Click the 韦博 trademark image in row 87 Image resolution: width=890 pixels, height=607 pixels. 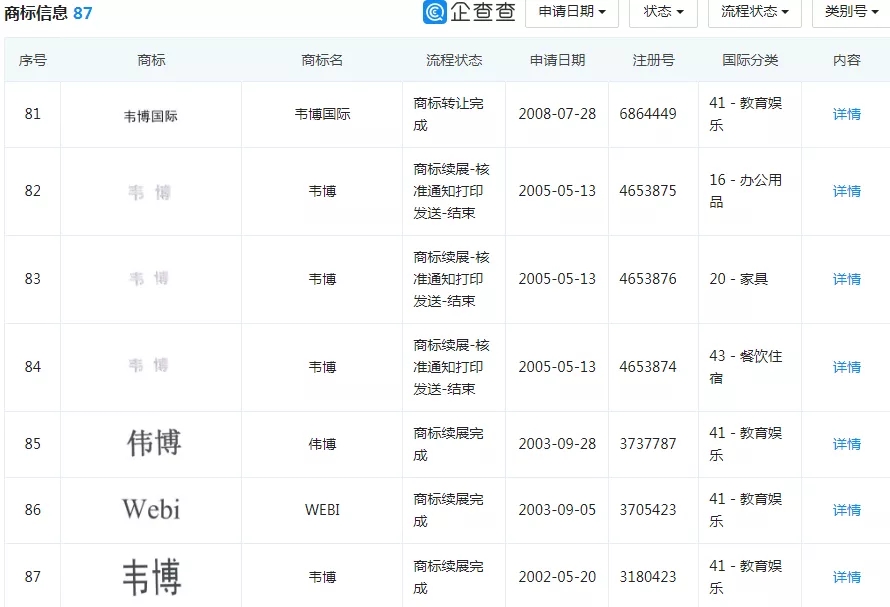click(150, 577)
